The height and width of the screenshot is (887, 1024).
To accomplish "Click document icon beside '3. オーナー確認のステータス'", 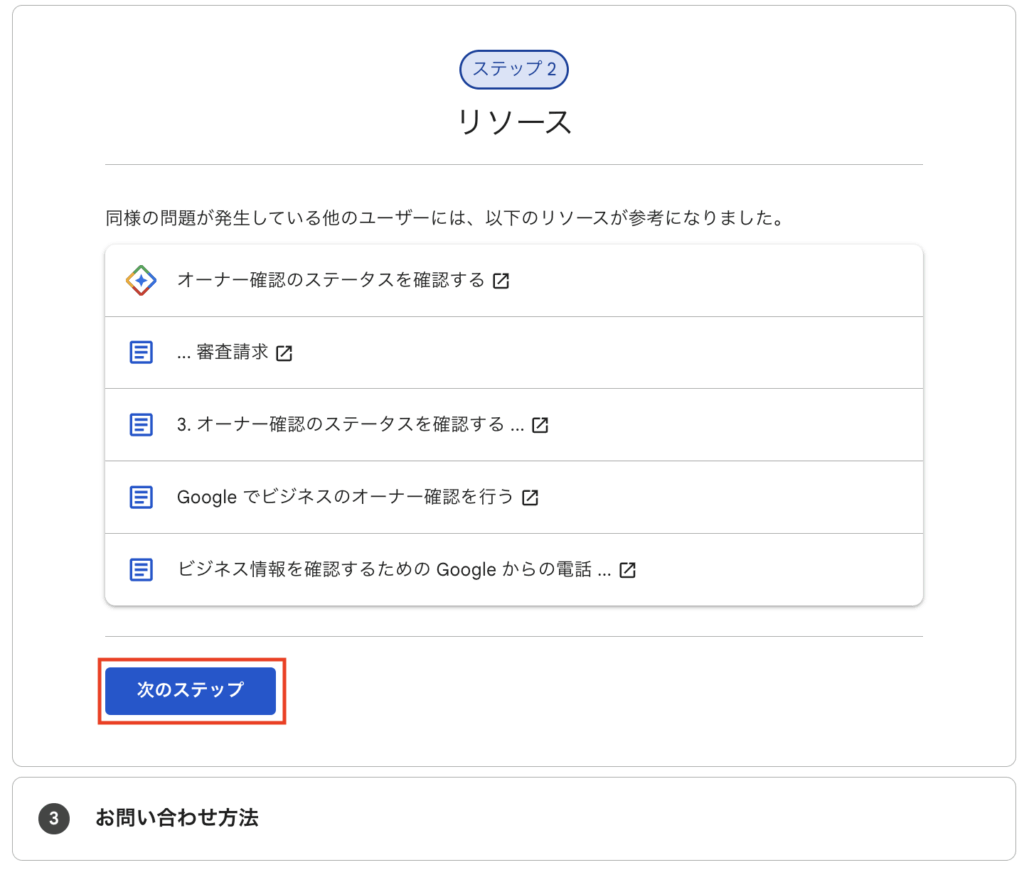I will click(141, 425).
